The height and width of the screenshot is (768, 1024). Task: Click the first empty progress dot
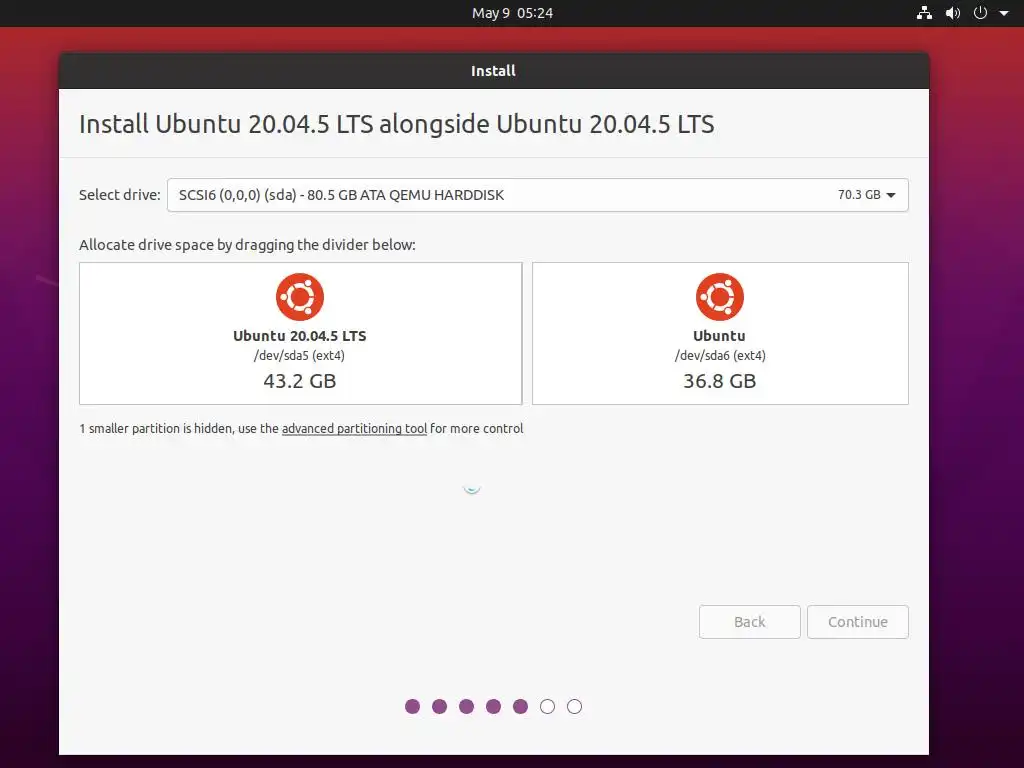tap(547, 707)
